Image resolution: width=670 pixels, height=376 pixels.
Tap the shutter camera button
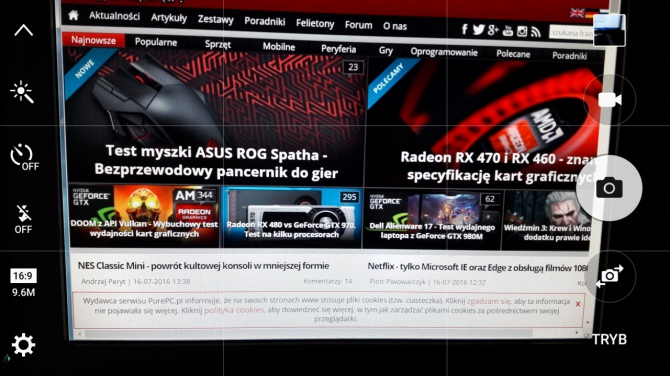609,188
